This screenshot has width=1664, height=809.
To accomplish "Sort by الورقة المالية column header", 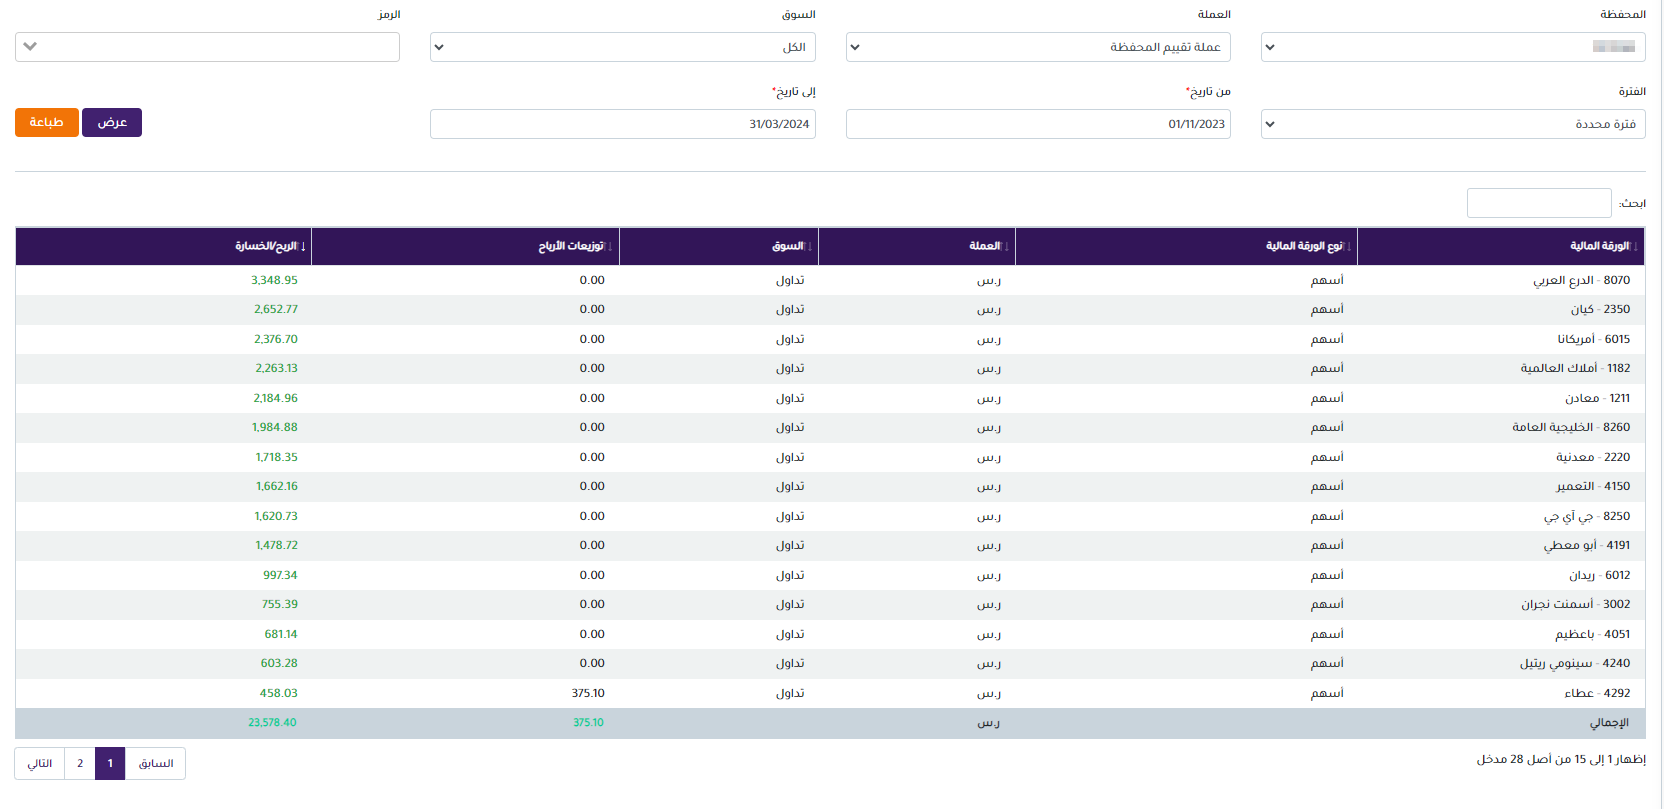I will click(1598, 246).
